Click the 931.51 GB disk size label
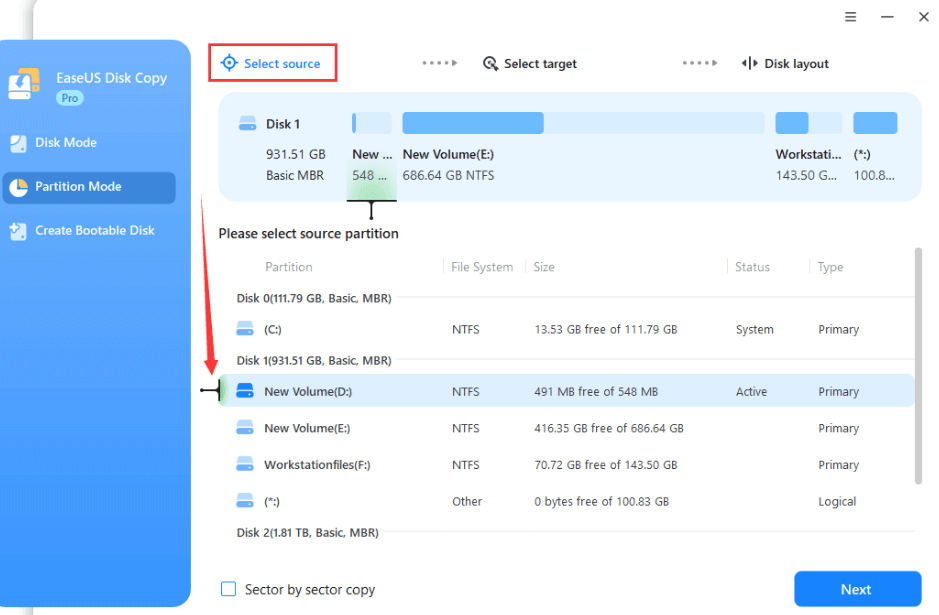 click(296, 154)
